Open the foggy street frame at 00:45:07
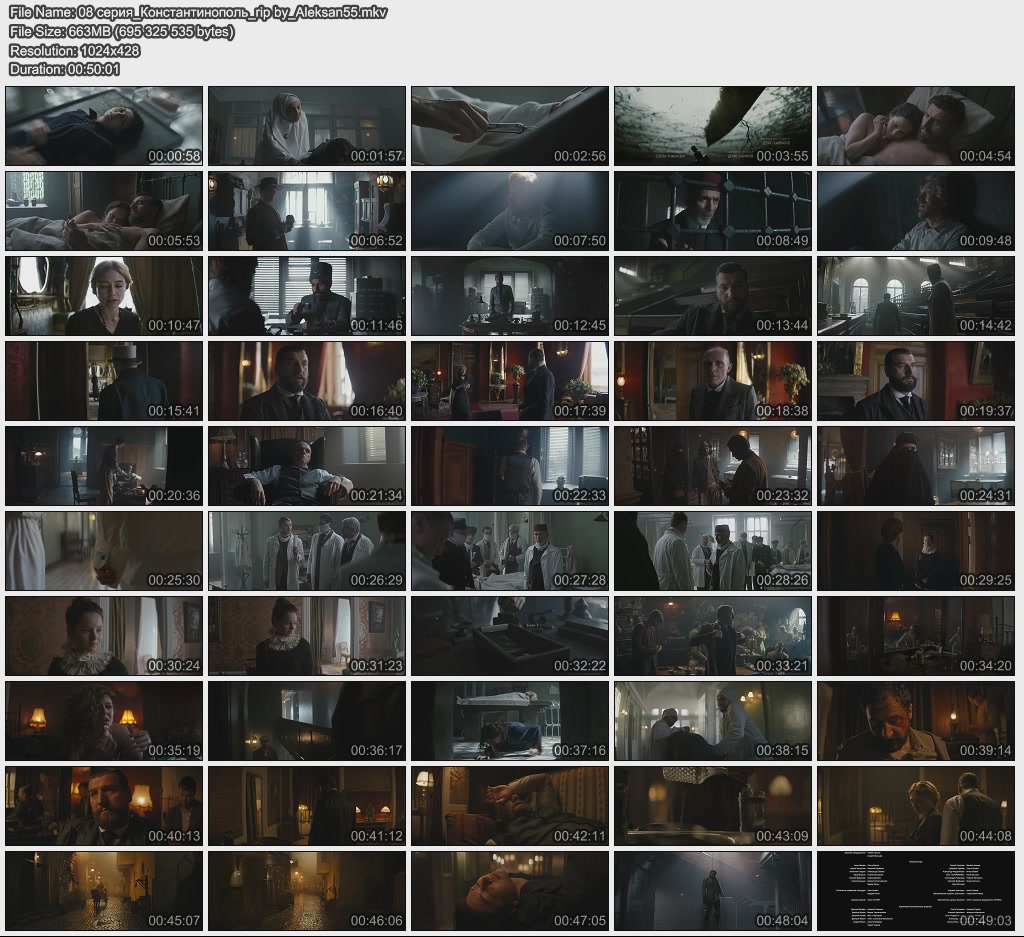The width and height of the screenshot is (1024, 937). [x=104, y=891]
